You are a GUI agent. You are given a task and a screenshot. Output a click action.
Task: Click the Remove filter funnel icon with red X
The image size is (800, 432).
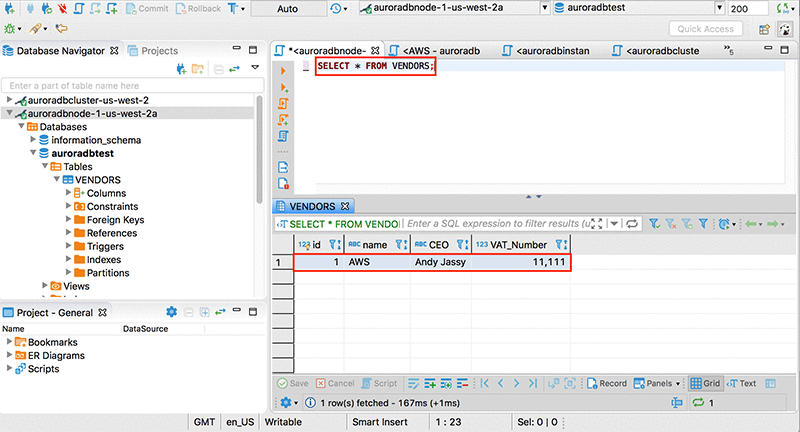click(x=670, y=223)
